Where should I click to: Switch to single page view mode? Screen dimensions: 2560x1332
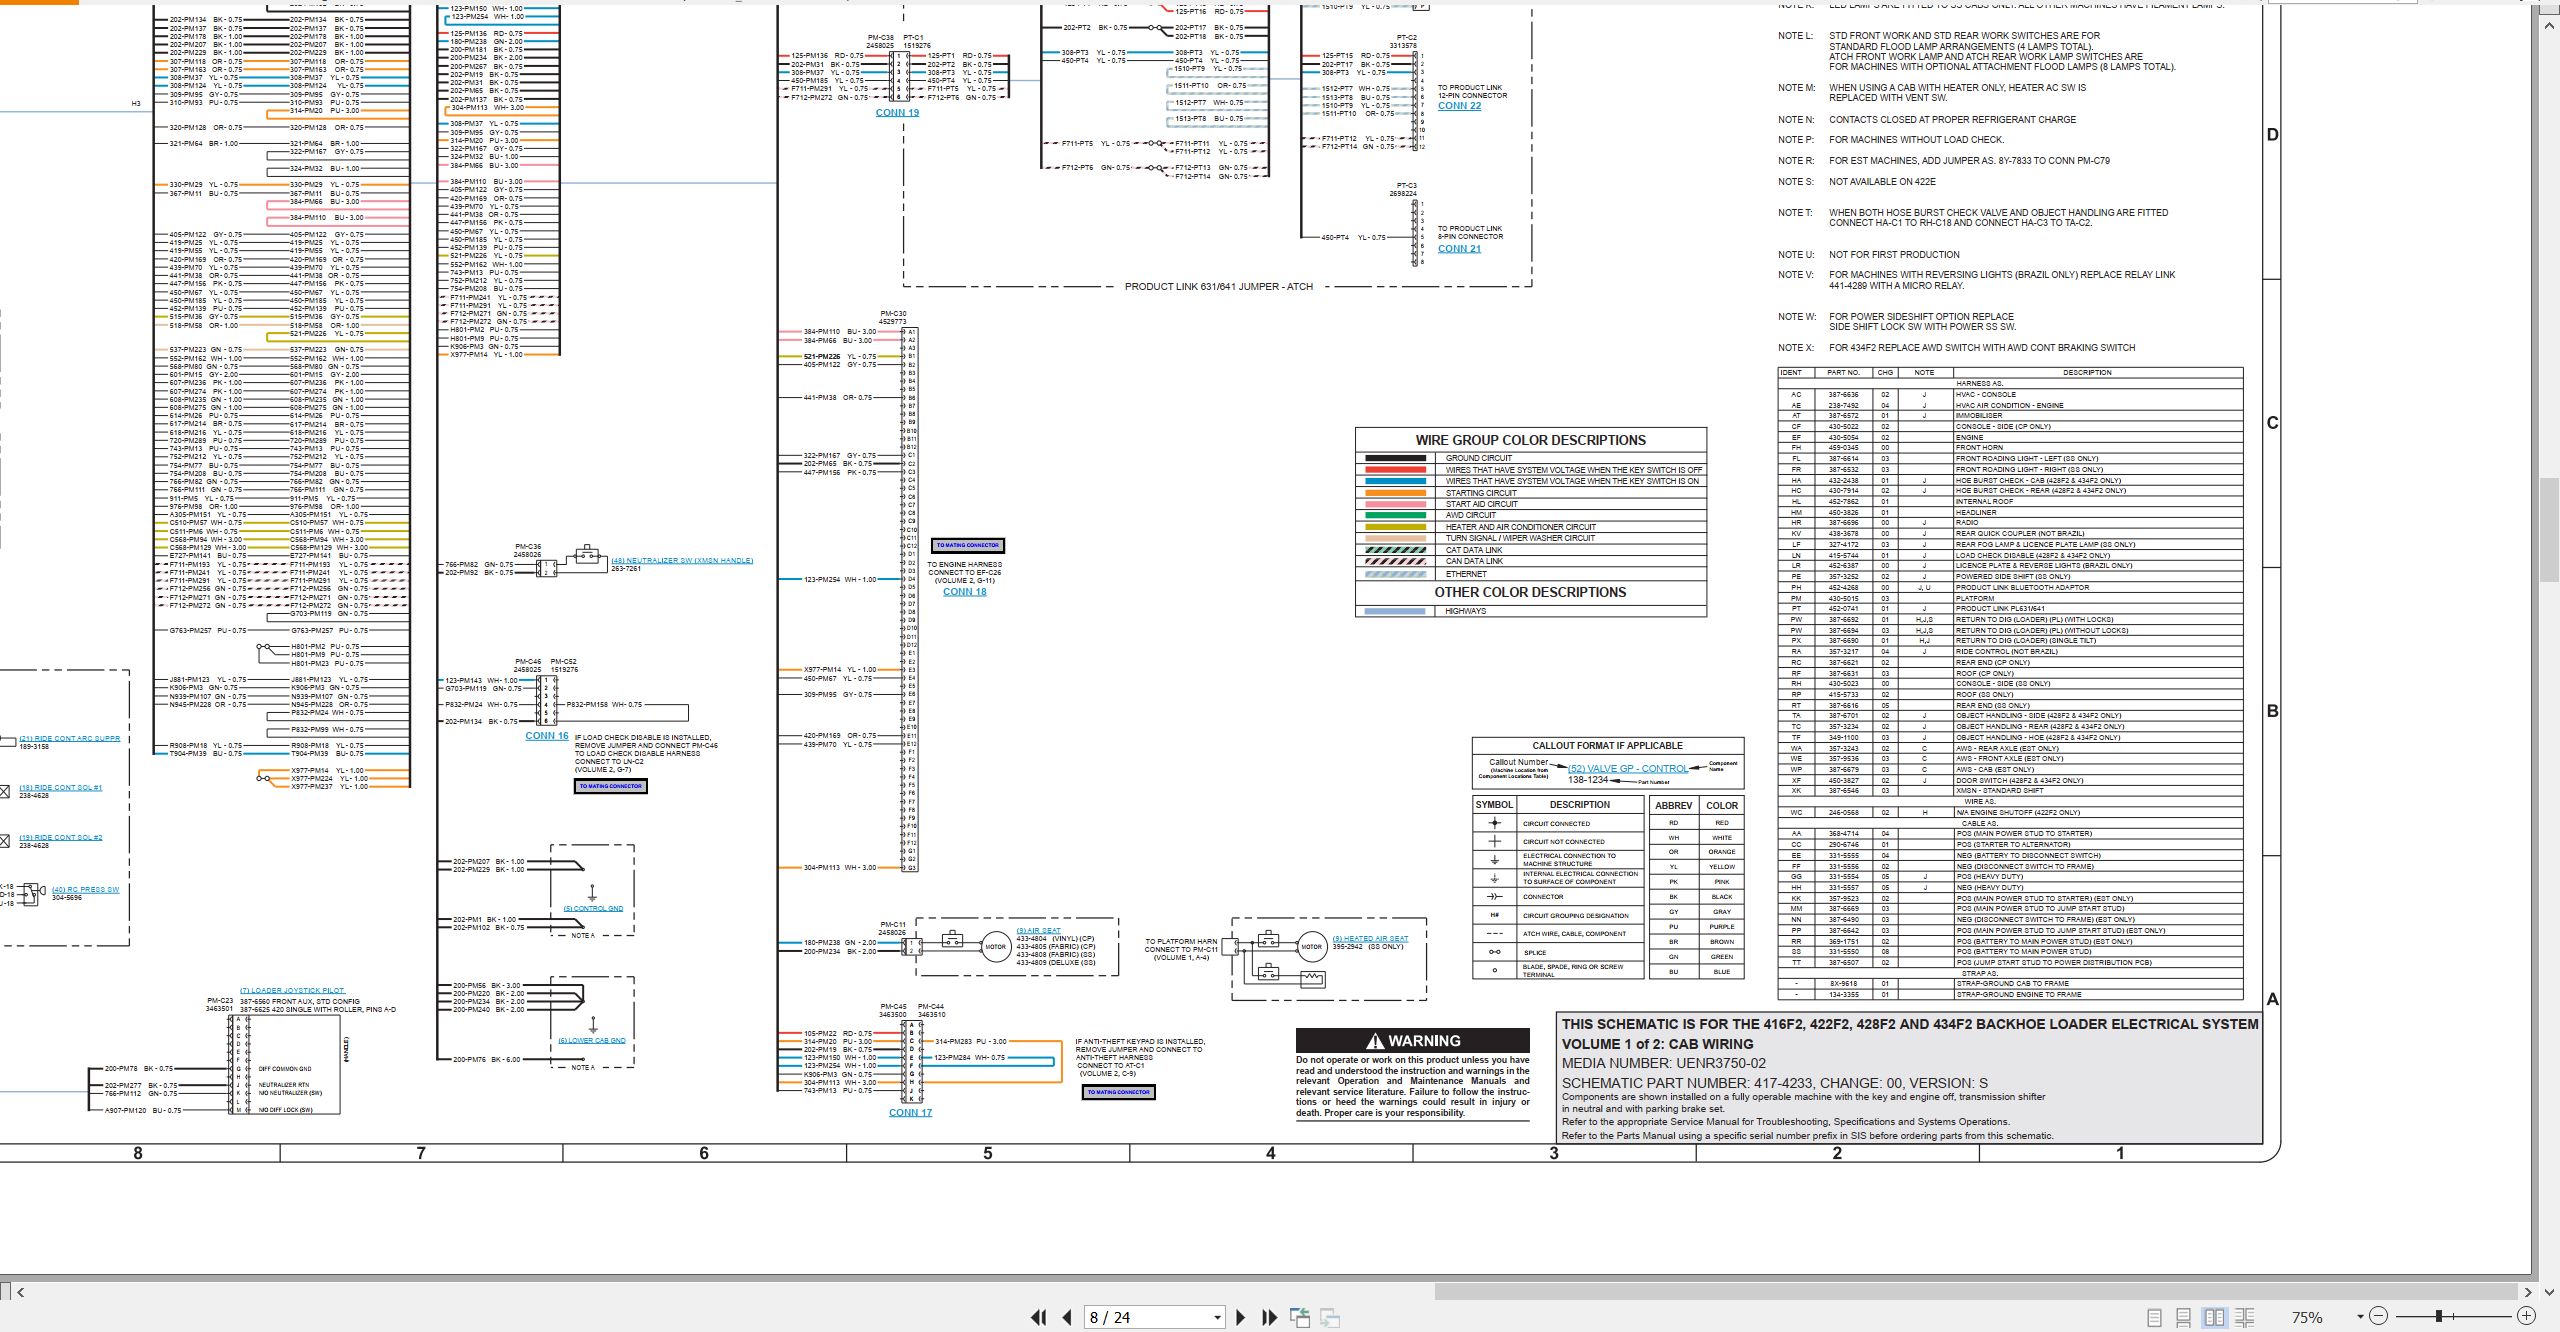(x=2155, y=1317)
